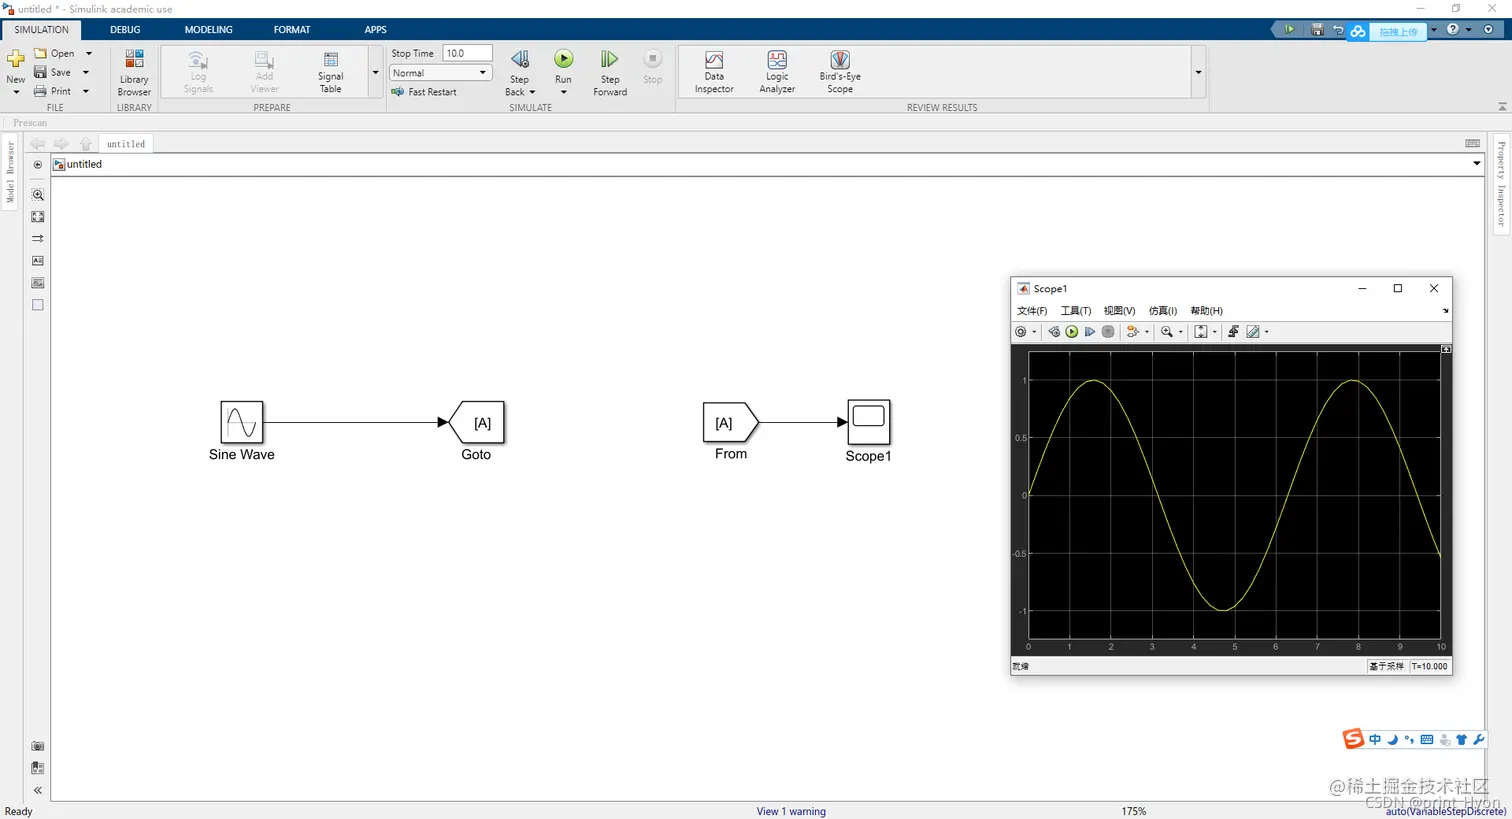Click the Scale Axes icon in the Scope1 toolbar

tap(1201, 332)
